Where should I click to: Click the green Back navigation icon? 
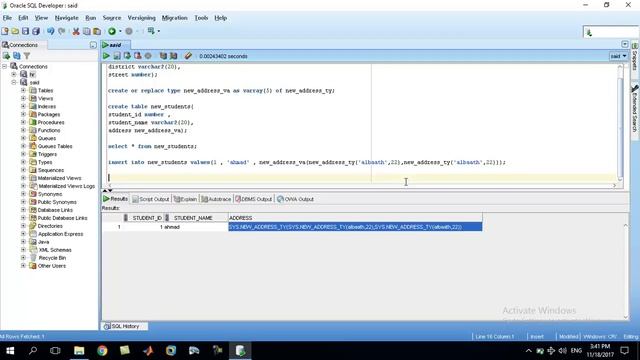112,31
